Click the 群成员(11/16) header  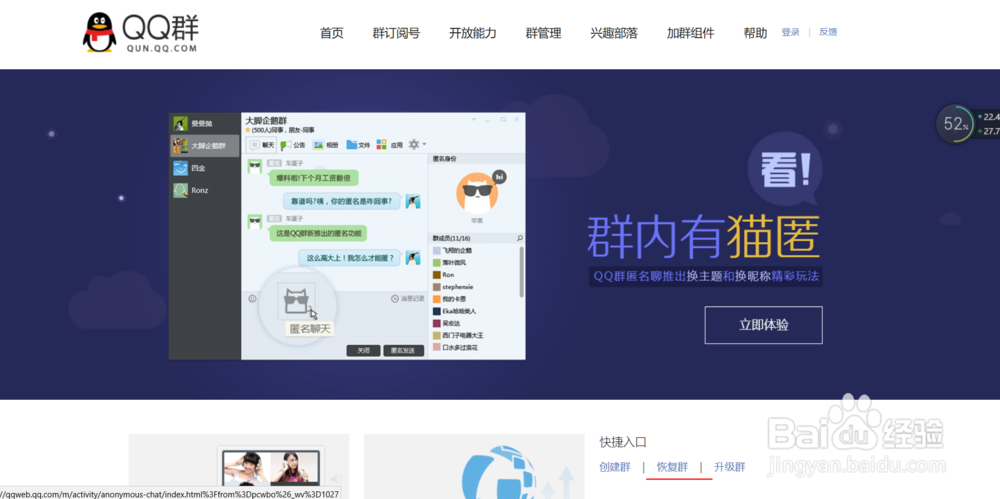(452, 238)
